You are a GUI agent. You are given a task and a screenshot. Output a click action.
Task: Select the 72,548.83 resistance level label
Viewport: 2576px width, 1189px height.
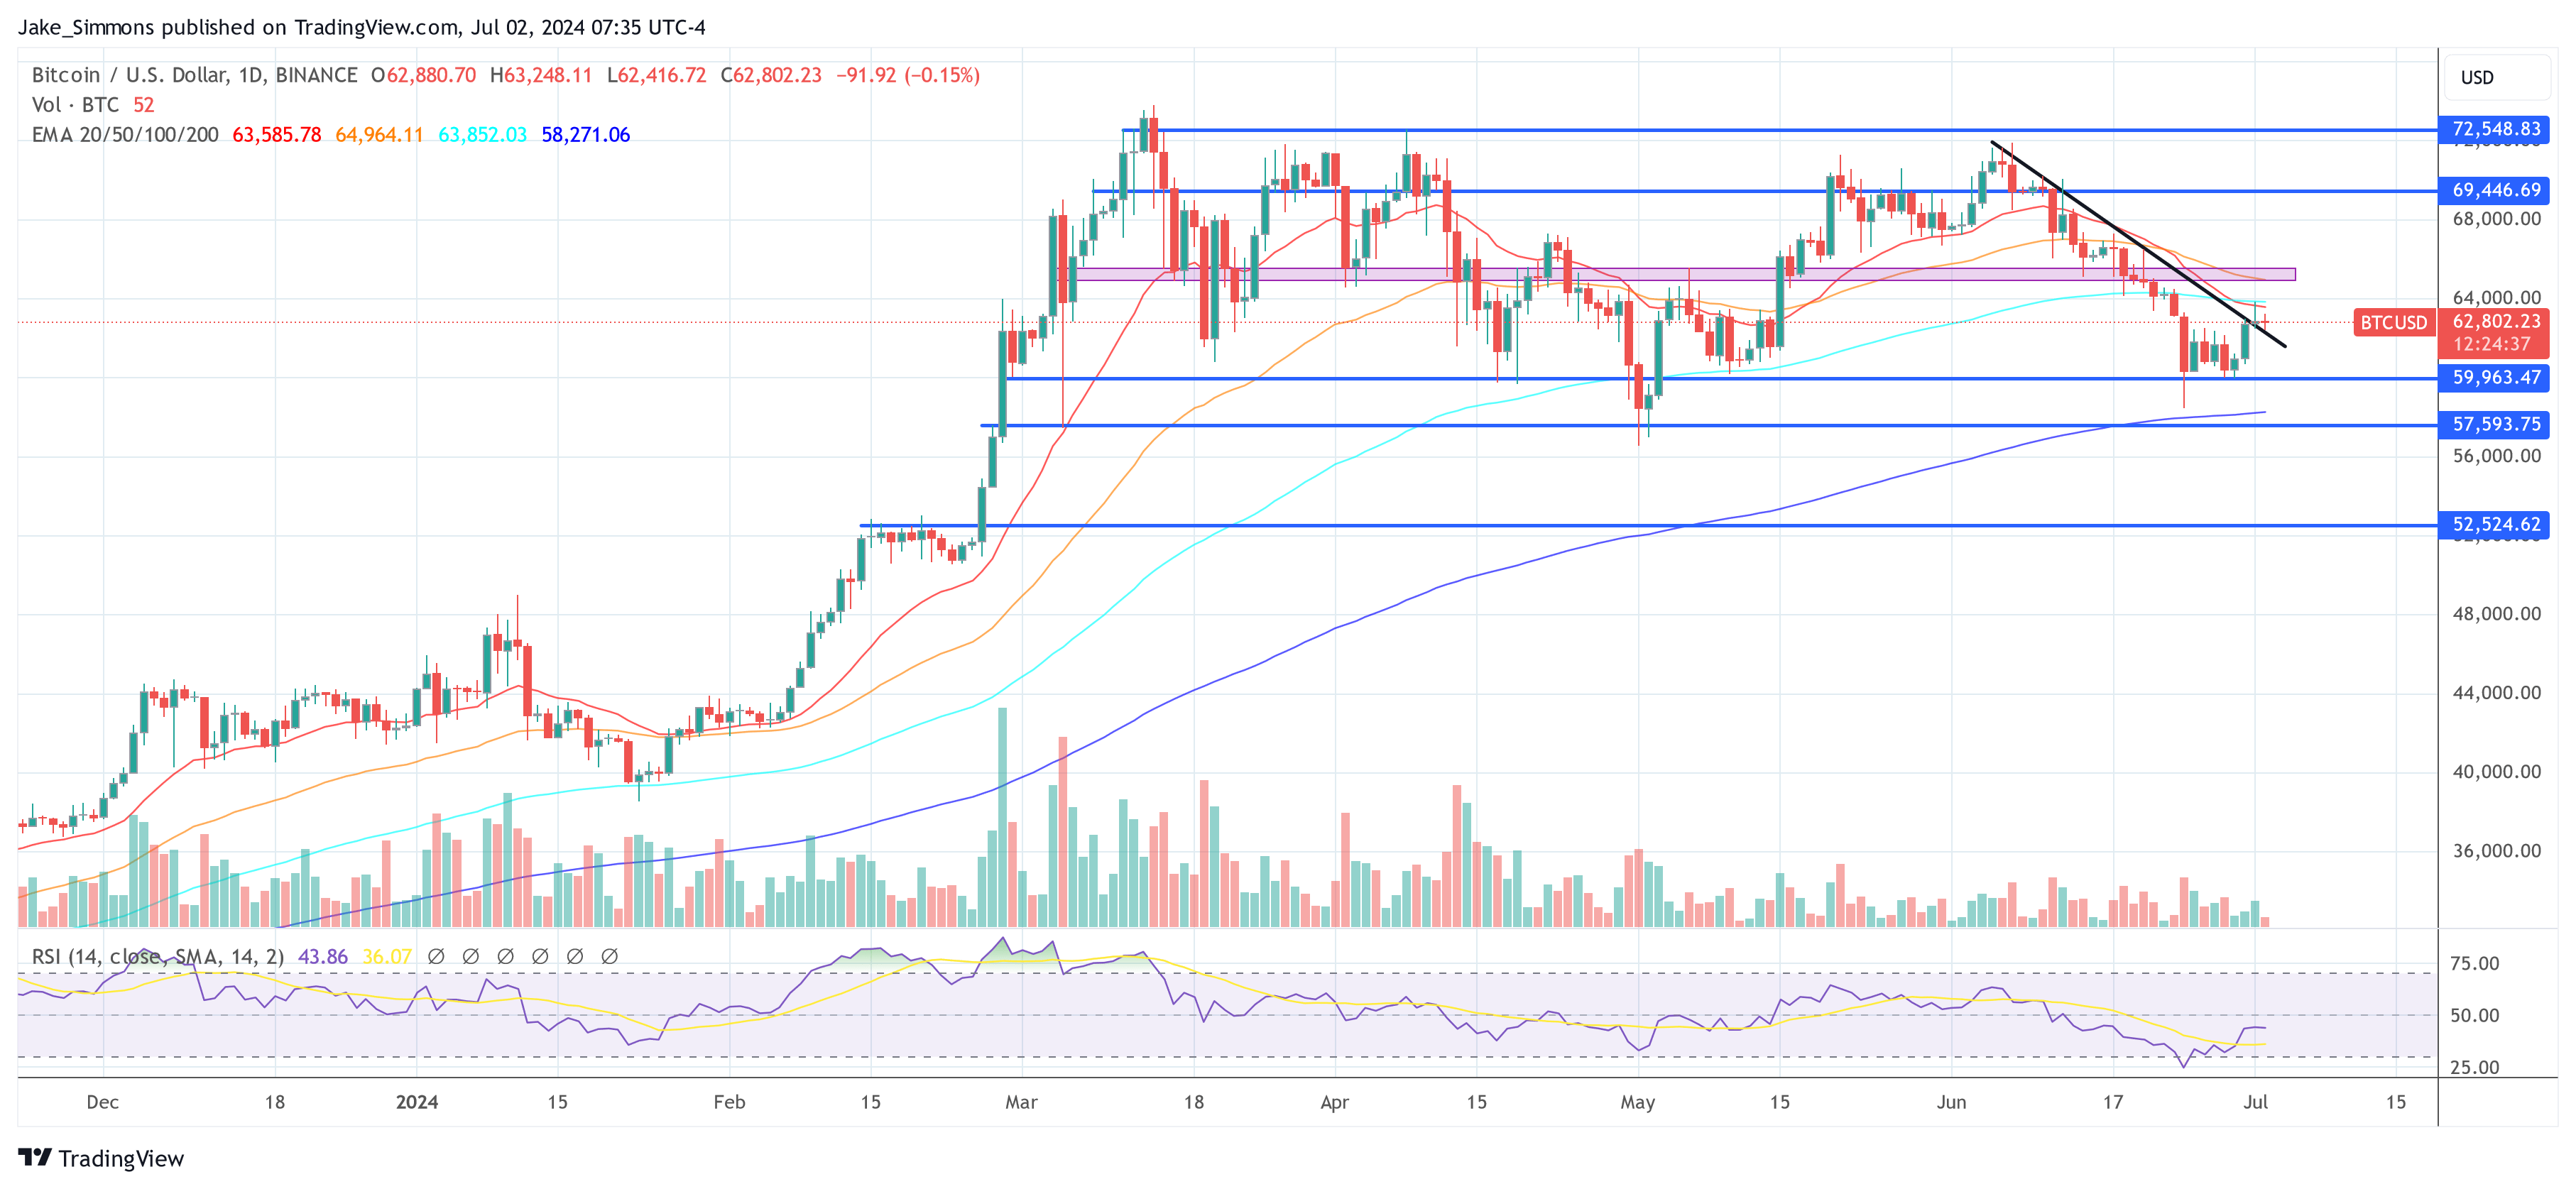click(x=2495, y=129)
